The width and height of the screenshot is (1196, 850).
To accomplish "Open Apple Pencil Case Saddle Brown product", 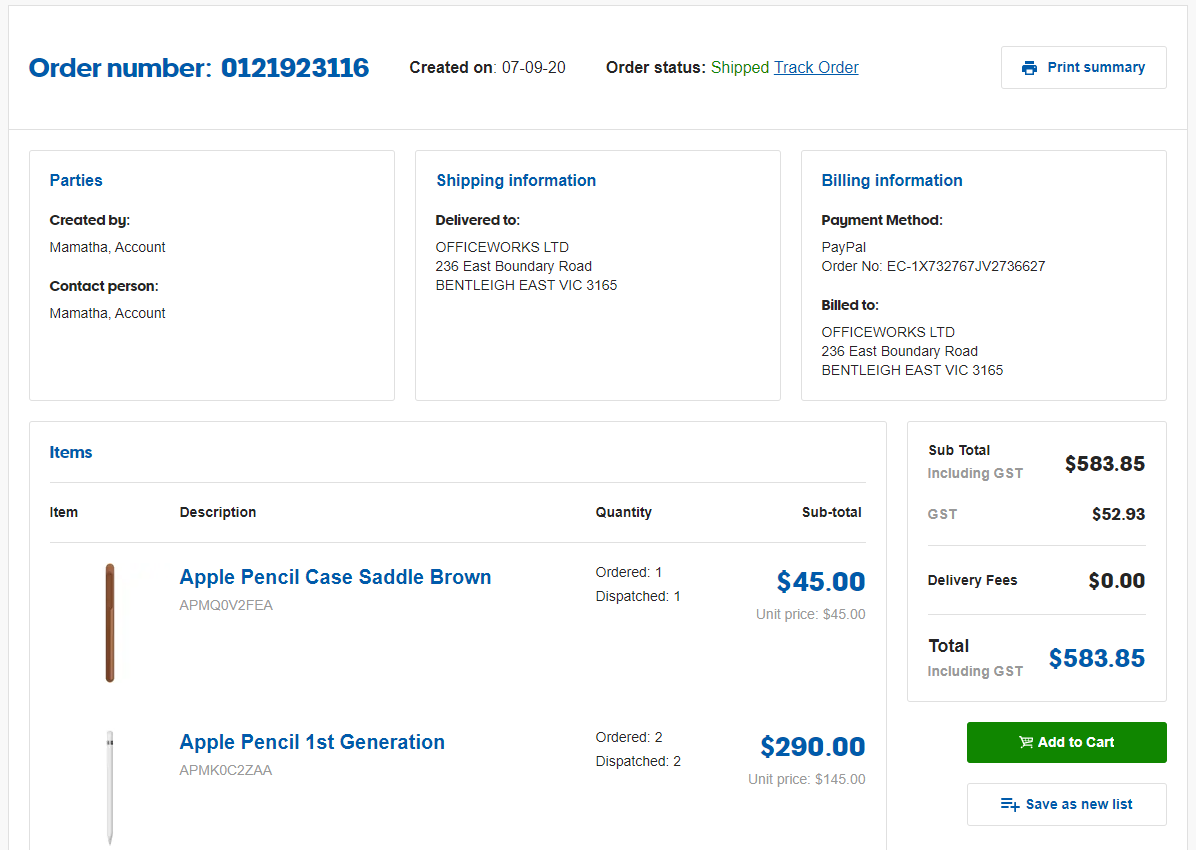I will [x=335, y=577].
